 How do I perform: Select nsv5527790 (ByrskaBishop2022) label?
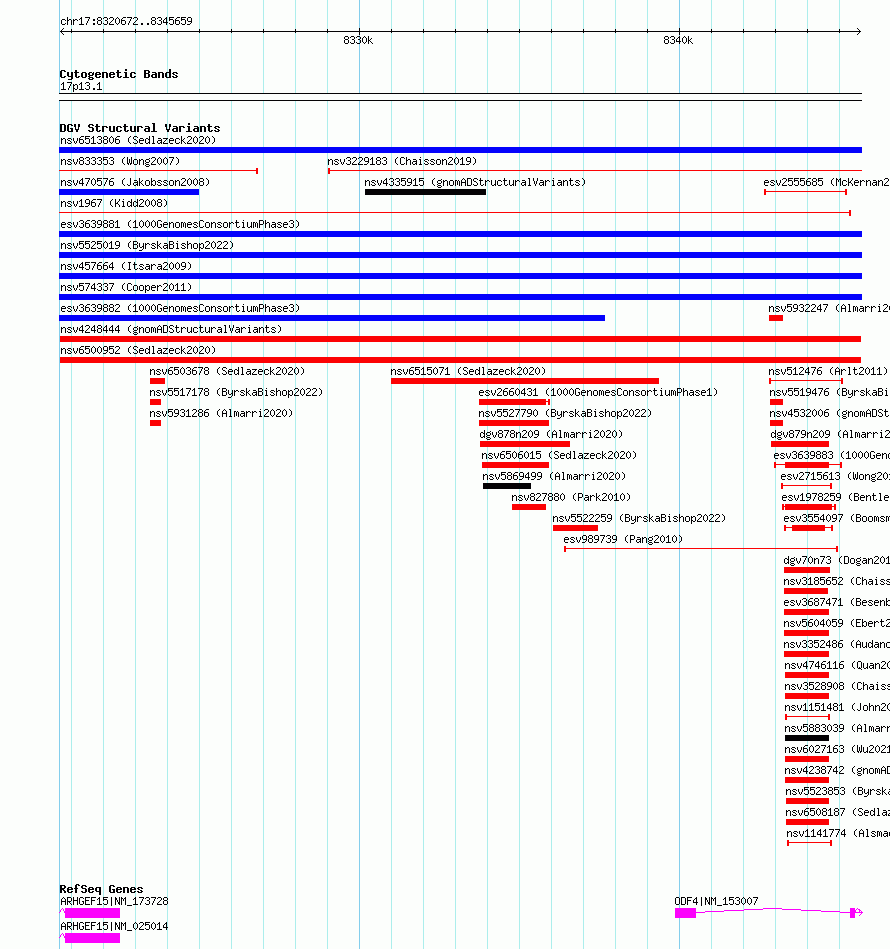pyautogui.click(x=565, y=413)
